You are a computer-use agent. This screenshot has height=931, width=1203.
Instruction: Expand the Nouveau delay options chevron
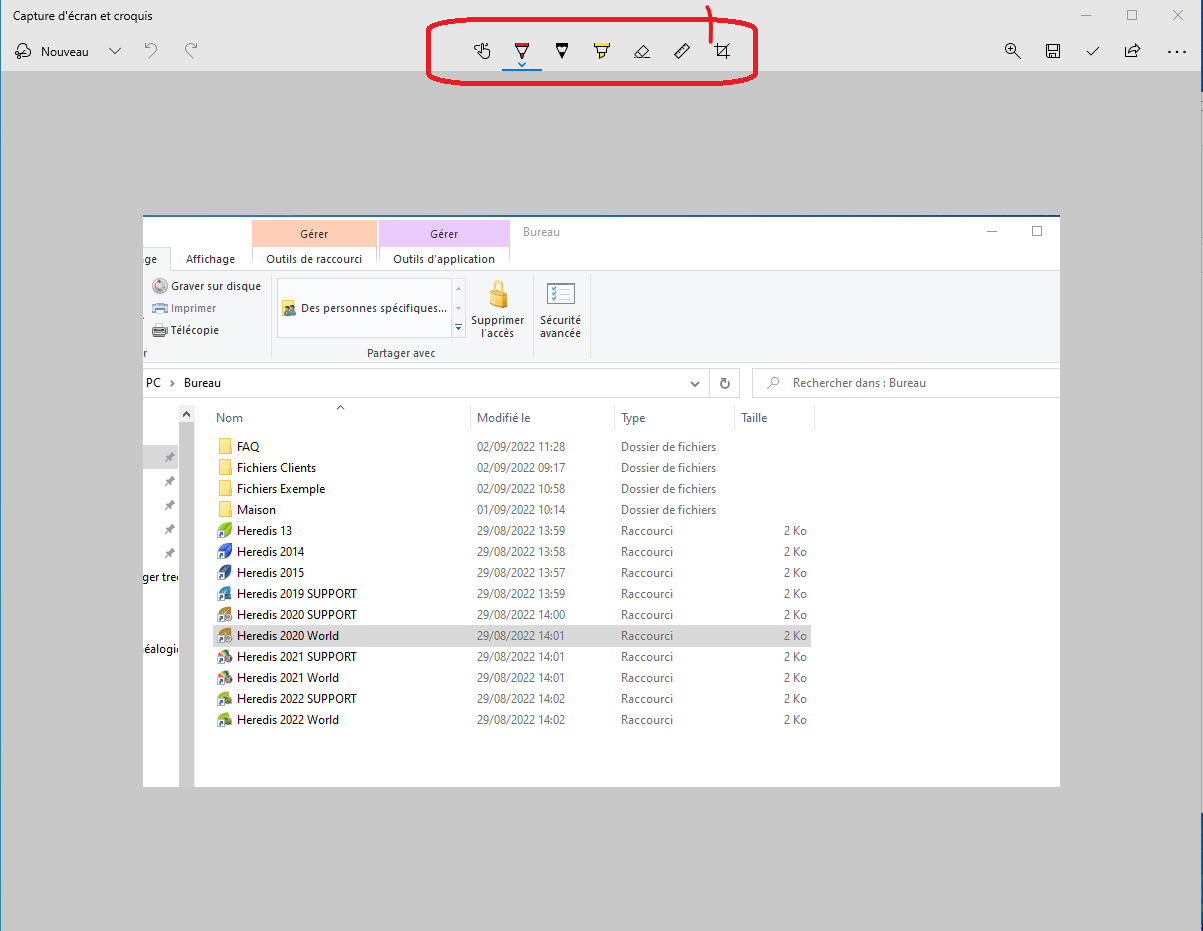point(115,51)
